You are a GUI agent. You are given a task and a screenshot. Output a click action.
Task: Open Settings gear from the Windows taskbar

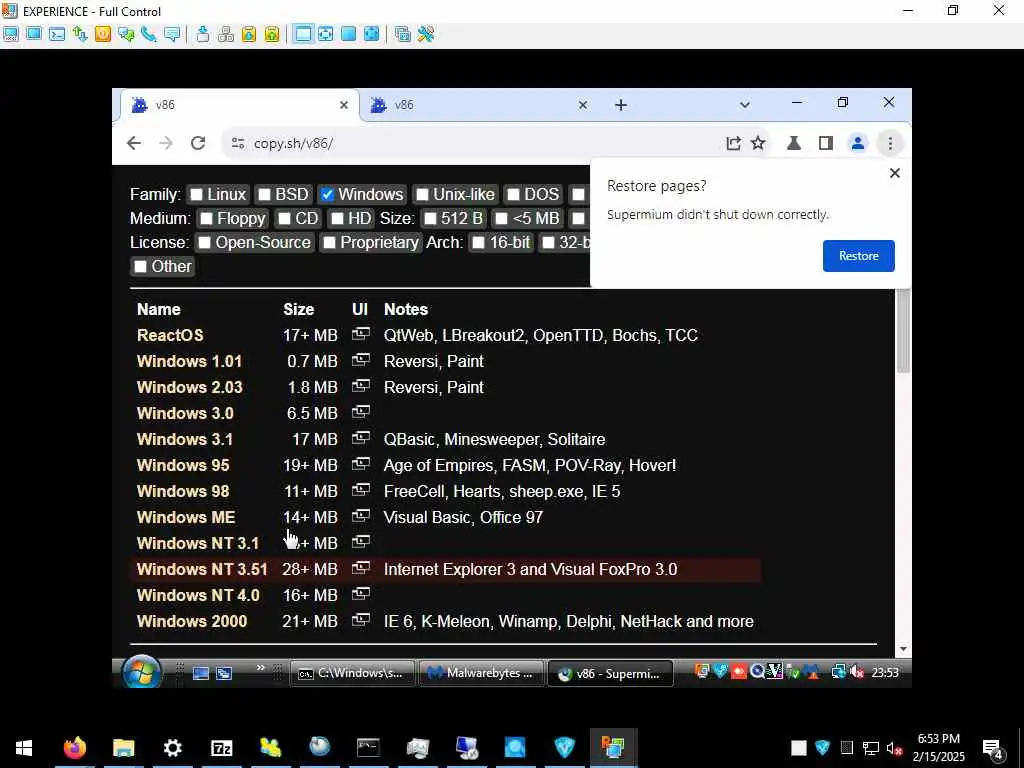tap(172, 747)
